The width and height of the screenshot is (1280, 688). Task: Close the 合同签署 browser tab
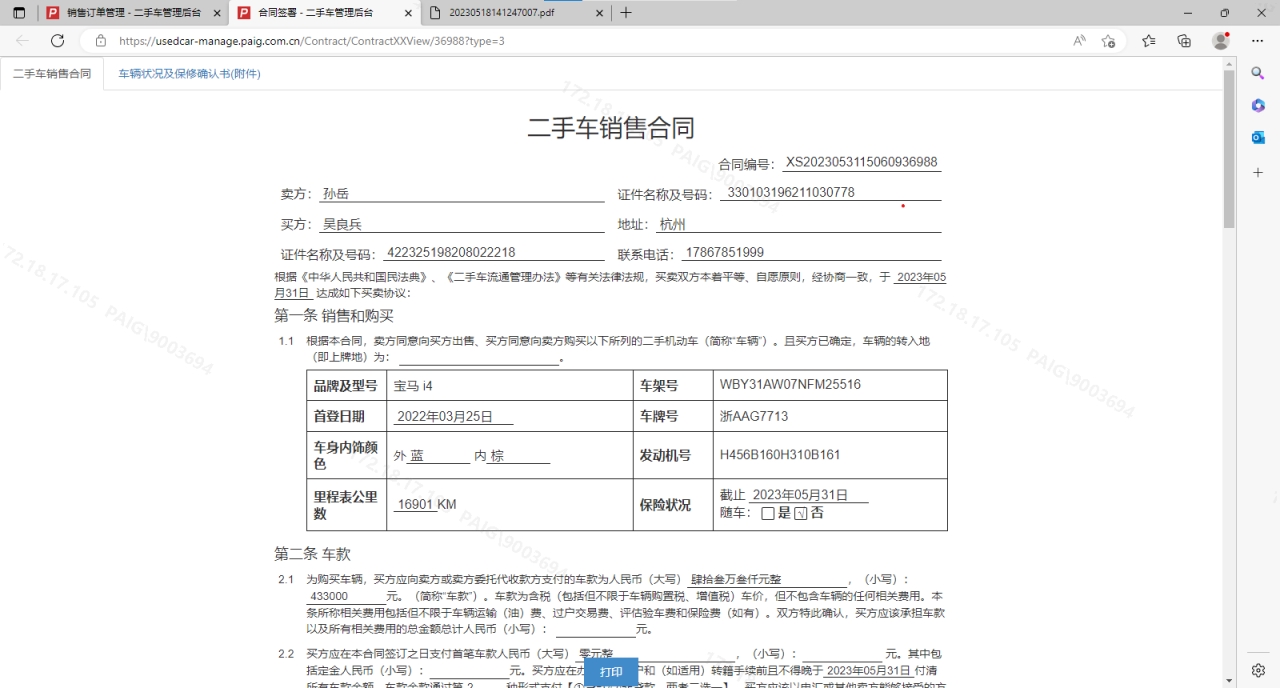click(x=407, y=13)
